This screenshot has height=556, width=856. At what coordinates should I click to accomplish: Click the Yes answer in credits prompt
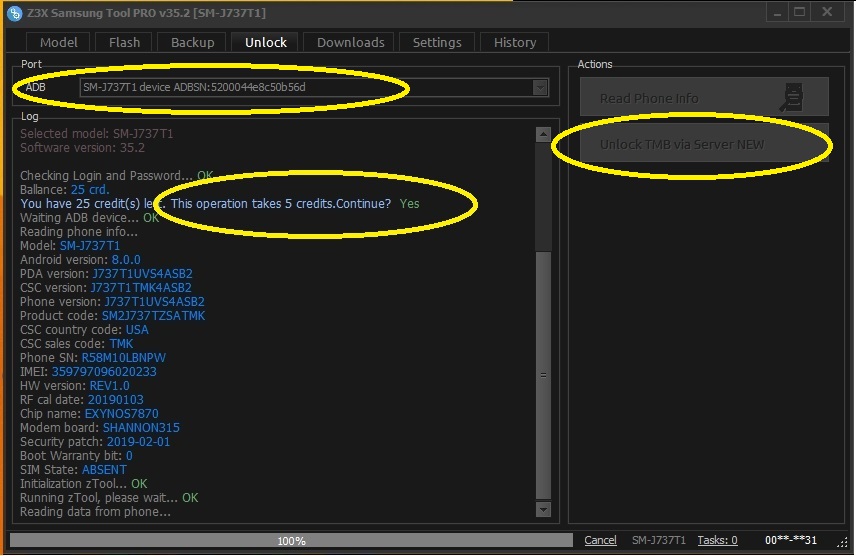409,204
